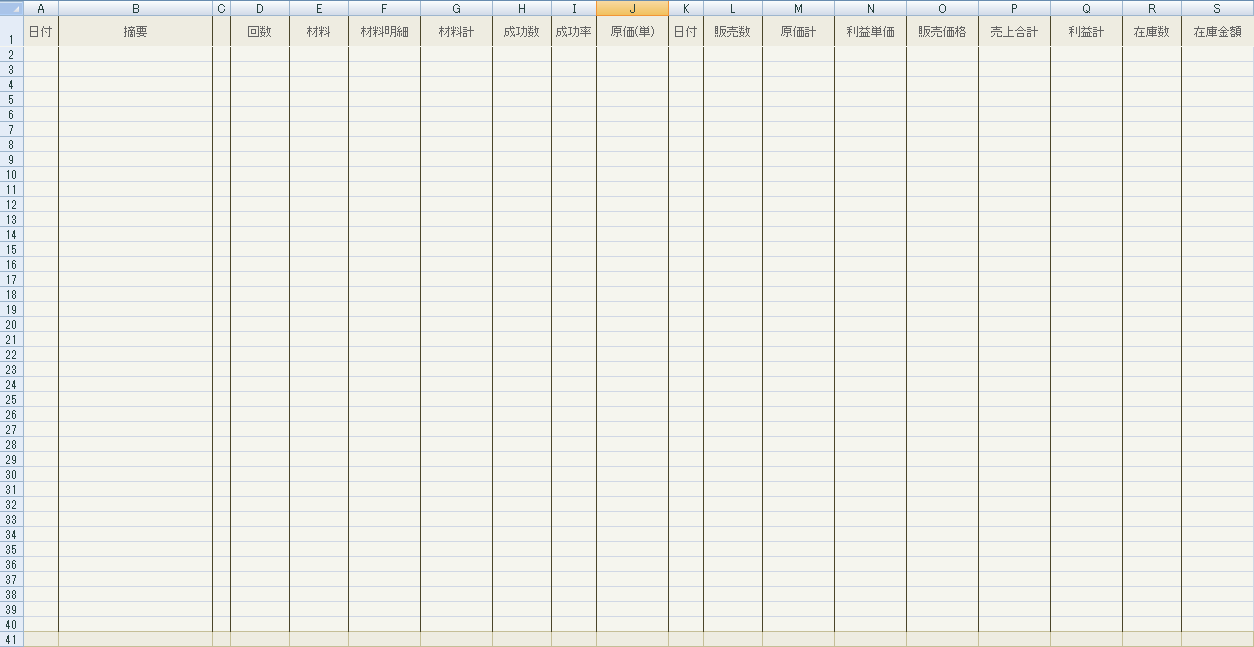Click the 原価(単) header cell
This screenshot has width=1254, height=647.
pos(632,31)
